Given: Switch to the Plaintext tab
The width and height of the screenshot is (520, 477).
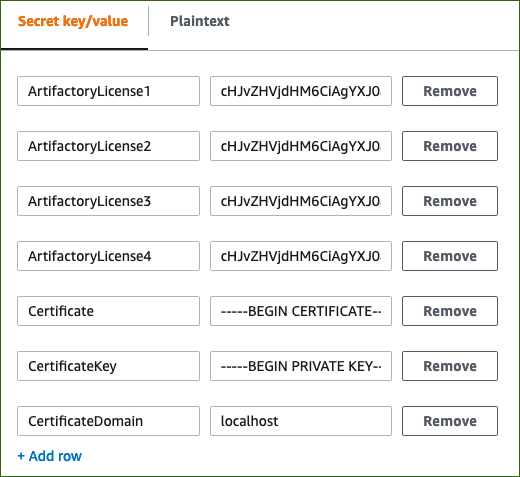Looking at the screenshot, I should click(200, 21).
